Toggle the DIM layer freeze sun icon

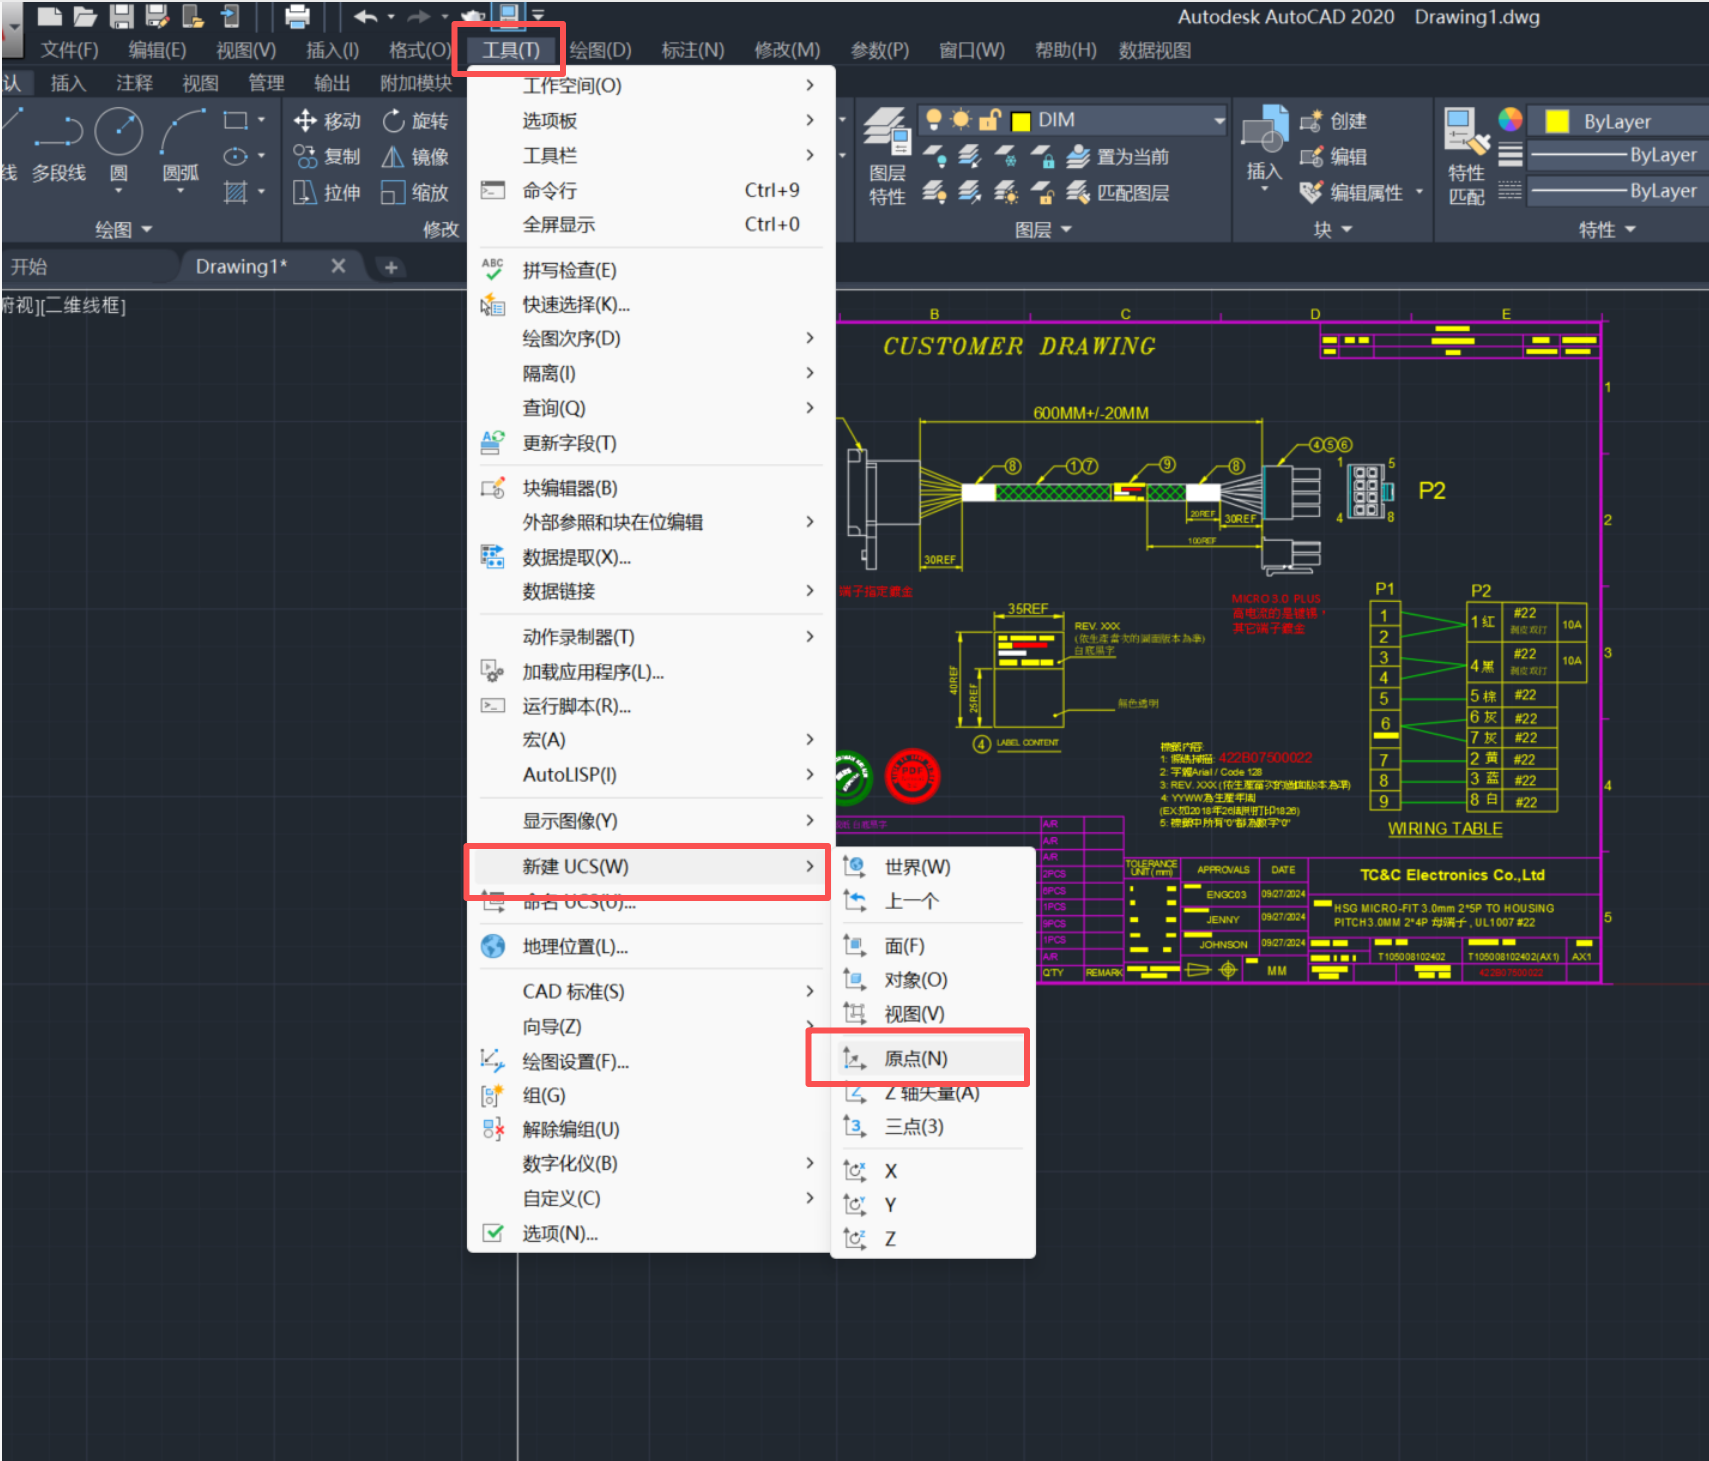pos(961,120)
